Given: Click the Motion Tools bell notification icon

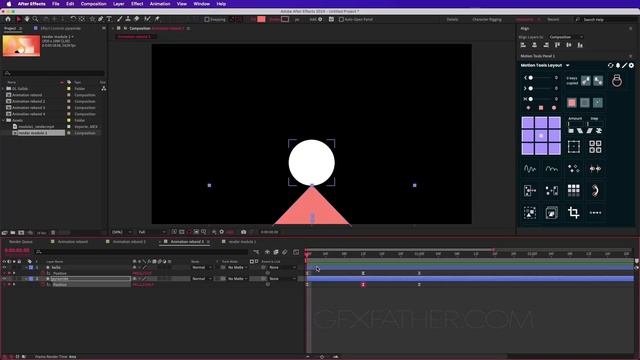Looking at the screenshot, I should click(618, 65).
